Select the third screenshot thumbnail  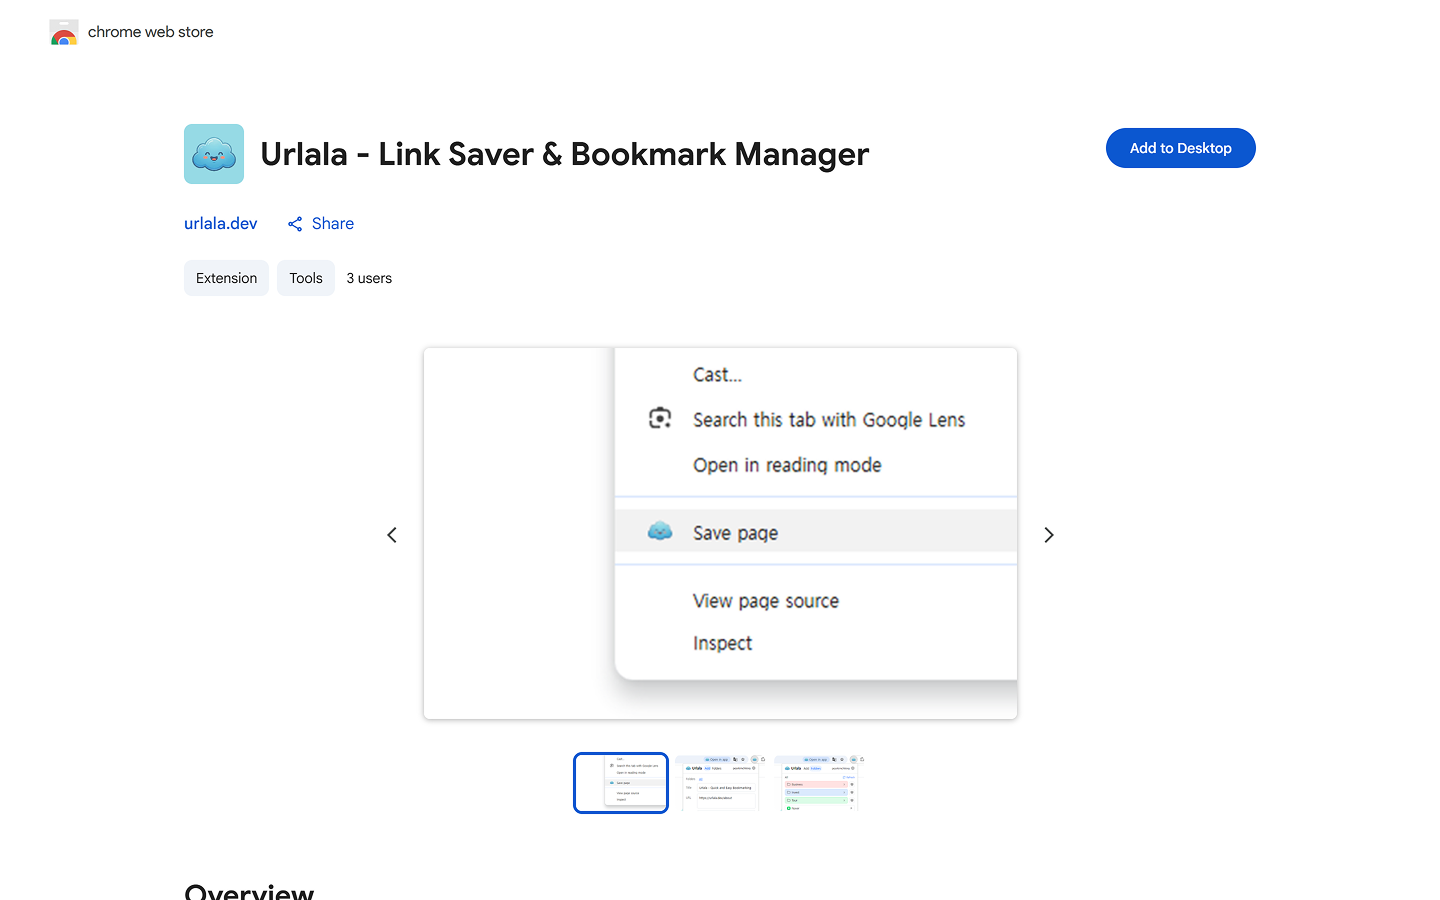819,783
